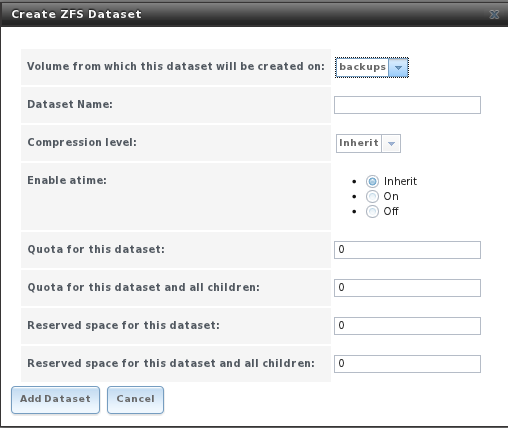The width and height of the screenshot is (508, 428).
Task: Click the Quota for dataset and children field
Action: click(x=407, y=288)
